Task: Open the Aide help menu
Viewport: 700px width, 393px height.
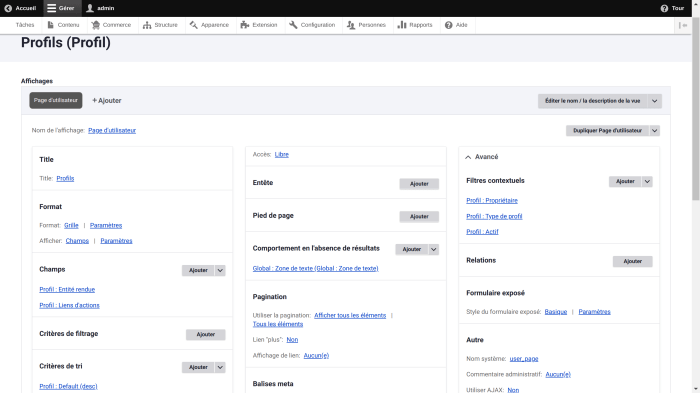Action: [x=456, y=25]
